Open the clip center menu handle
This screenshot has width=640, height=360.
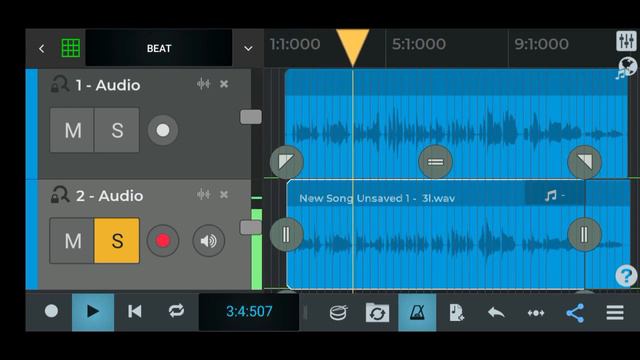(x=436, y=162)
